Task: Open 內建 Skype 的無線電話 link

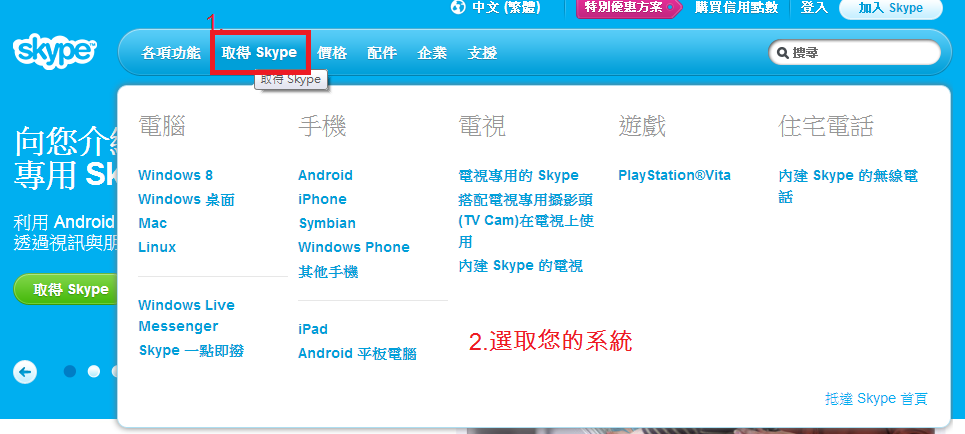Action: (x=848, y=186)
